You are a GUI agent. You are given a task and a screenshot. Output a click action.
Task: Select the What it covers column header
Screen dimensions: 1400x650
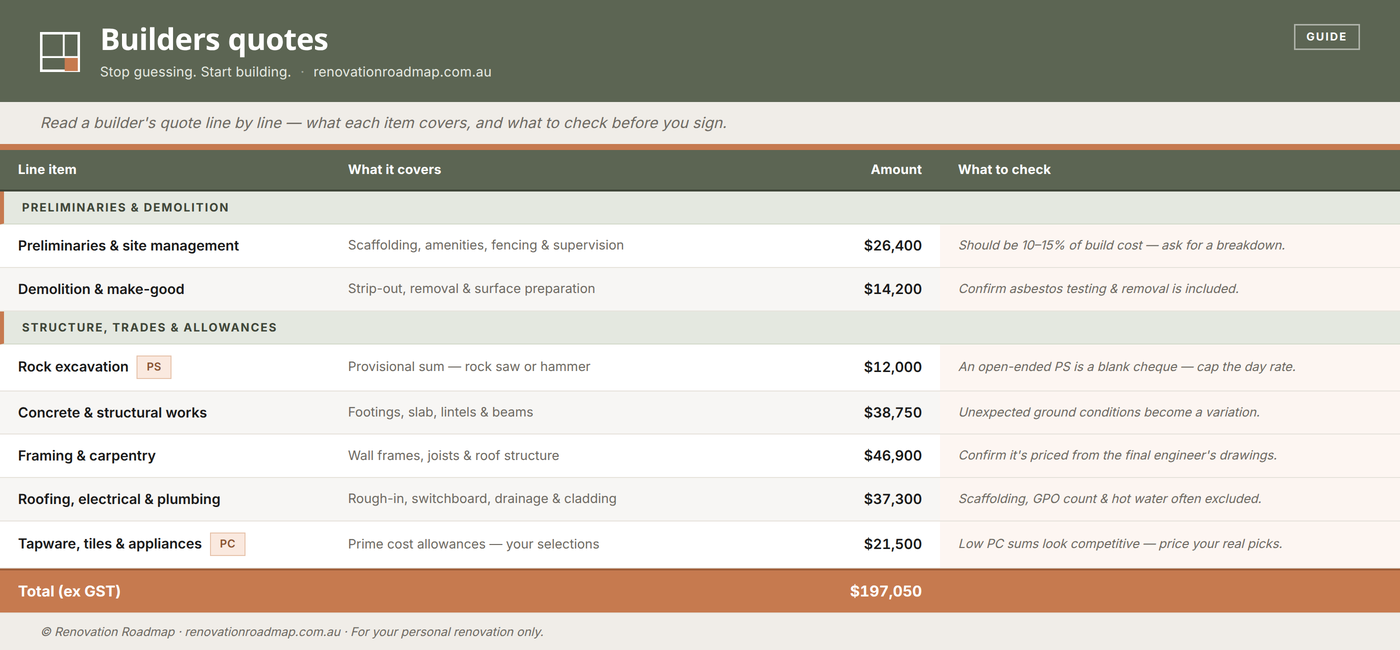coord(394,170)
